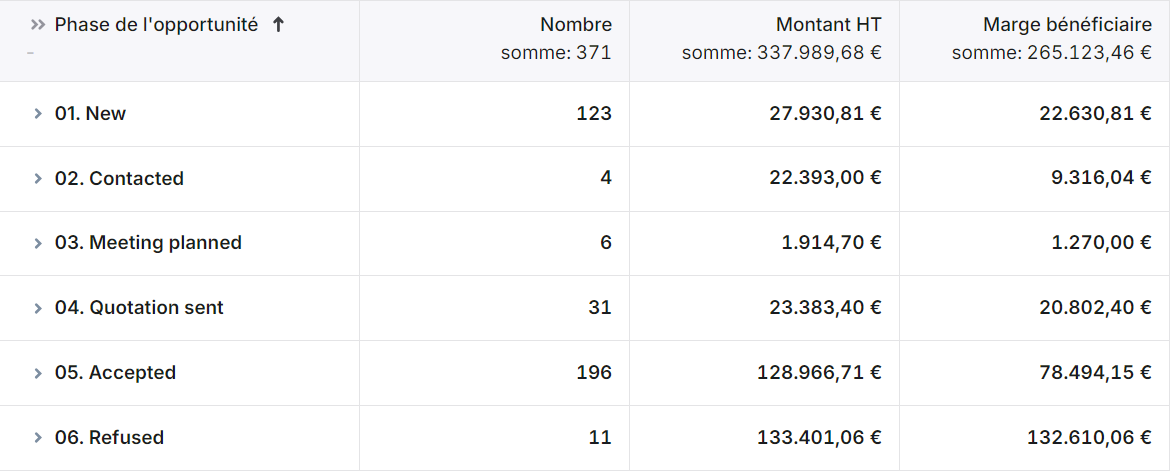
Task: Click the somme: 371 summary text
Action: 557,53
